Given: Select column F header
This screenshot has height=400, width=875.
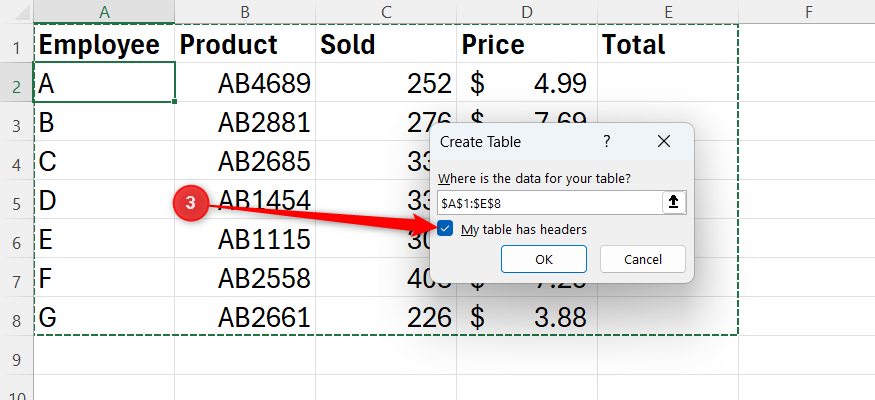Looking at the screenshot, I should [x=809, y=12].
